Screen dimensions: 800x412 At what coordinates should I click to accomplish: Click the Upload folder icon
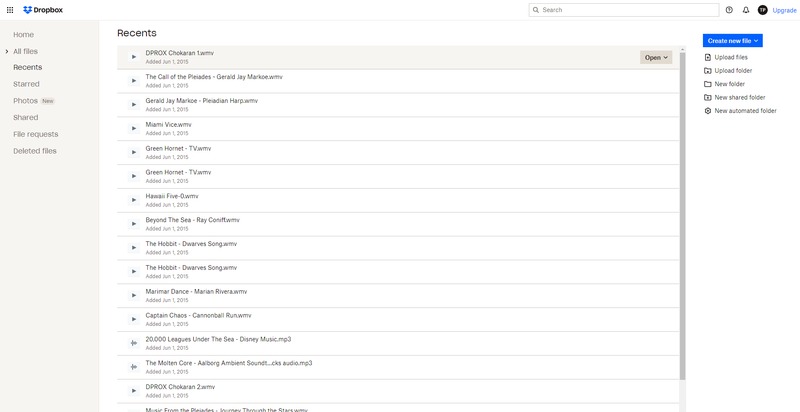pos(707,70)
